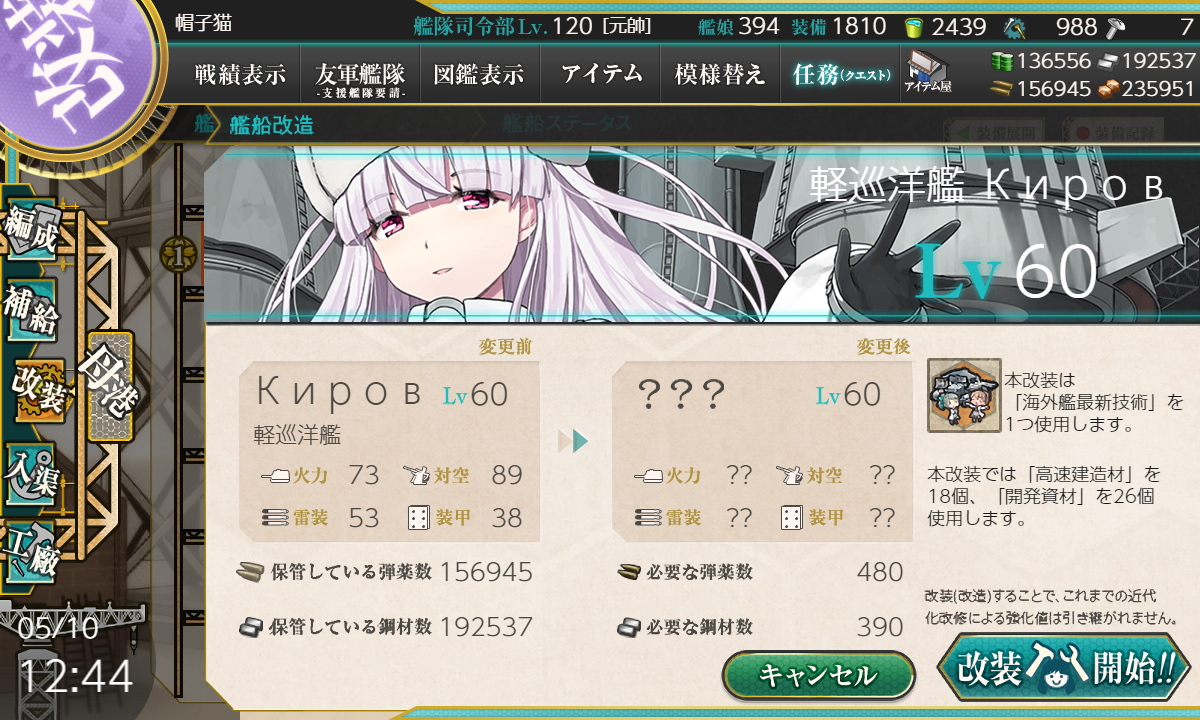Click the キャンセル button
This screenshot has width=1200, height=720.
click(x=818, y=674)
